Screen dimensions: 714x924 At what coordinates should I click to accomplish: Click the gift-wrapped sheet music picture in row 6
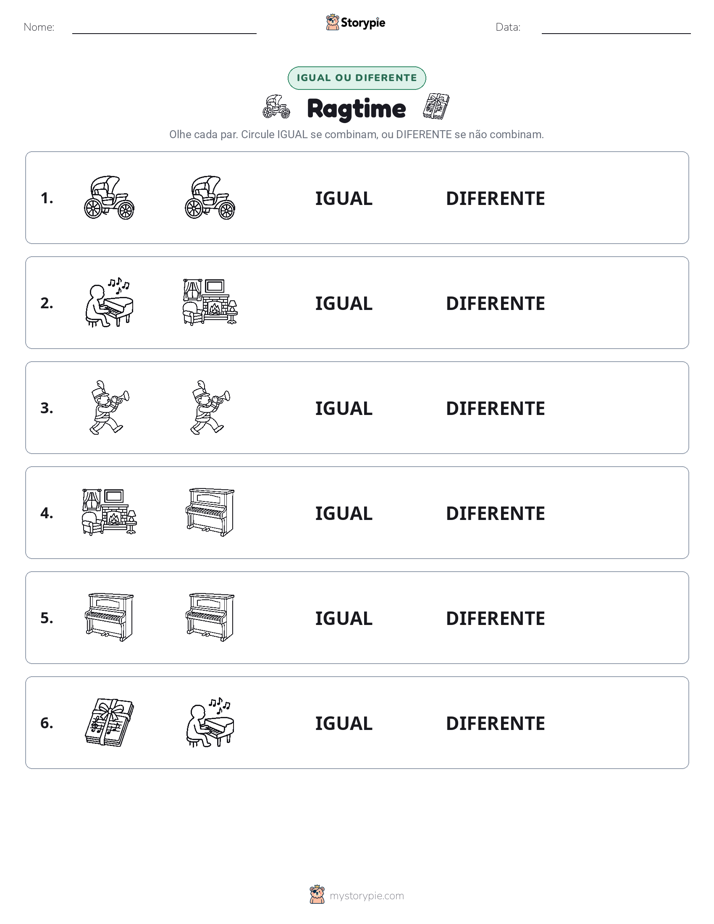tap(109, 722)
